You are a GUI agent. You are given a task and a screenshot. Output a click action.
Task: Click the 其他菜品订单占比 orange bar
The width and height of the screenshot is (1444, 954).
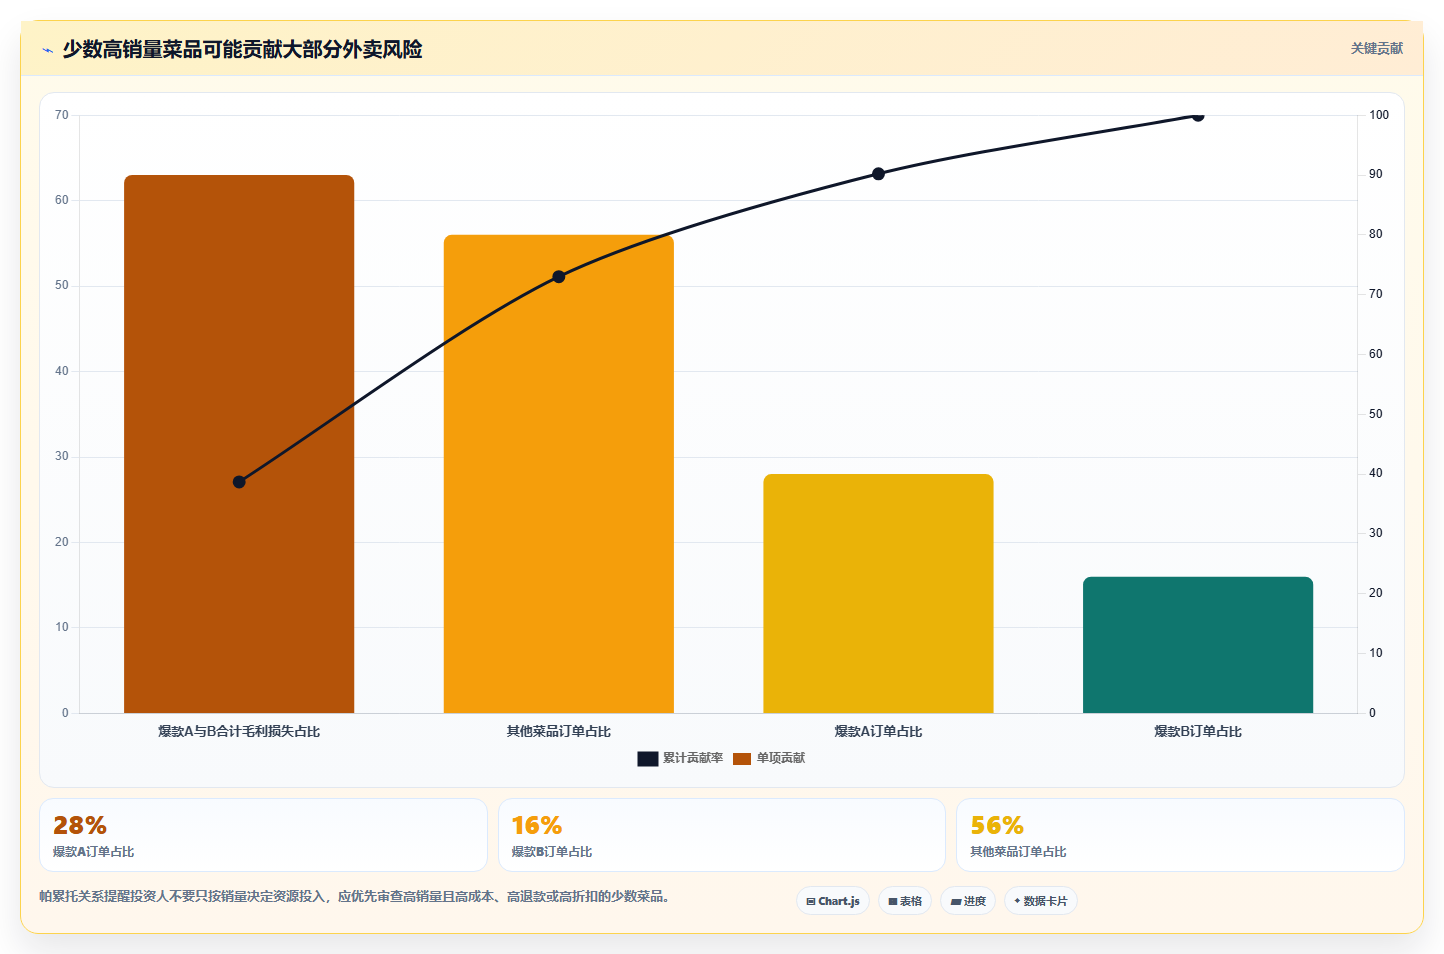click(559, 474)
